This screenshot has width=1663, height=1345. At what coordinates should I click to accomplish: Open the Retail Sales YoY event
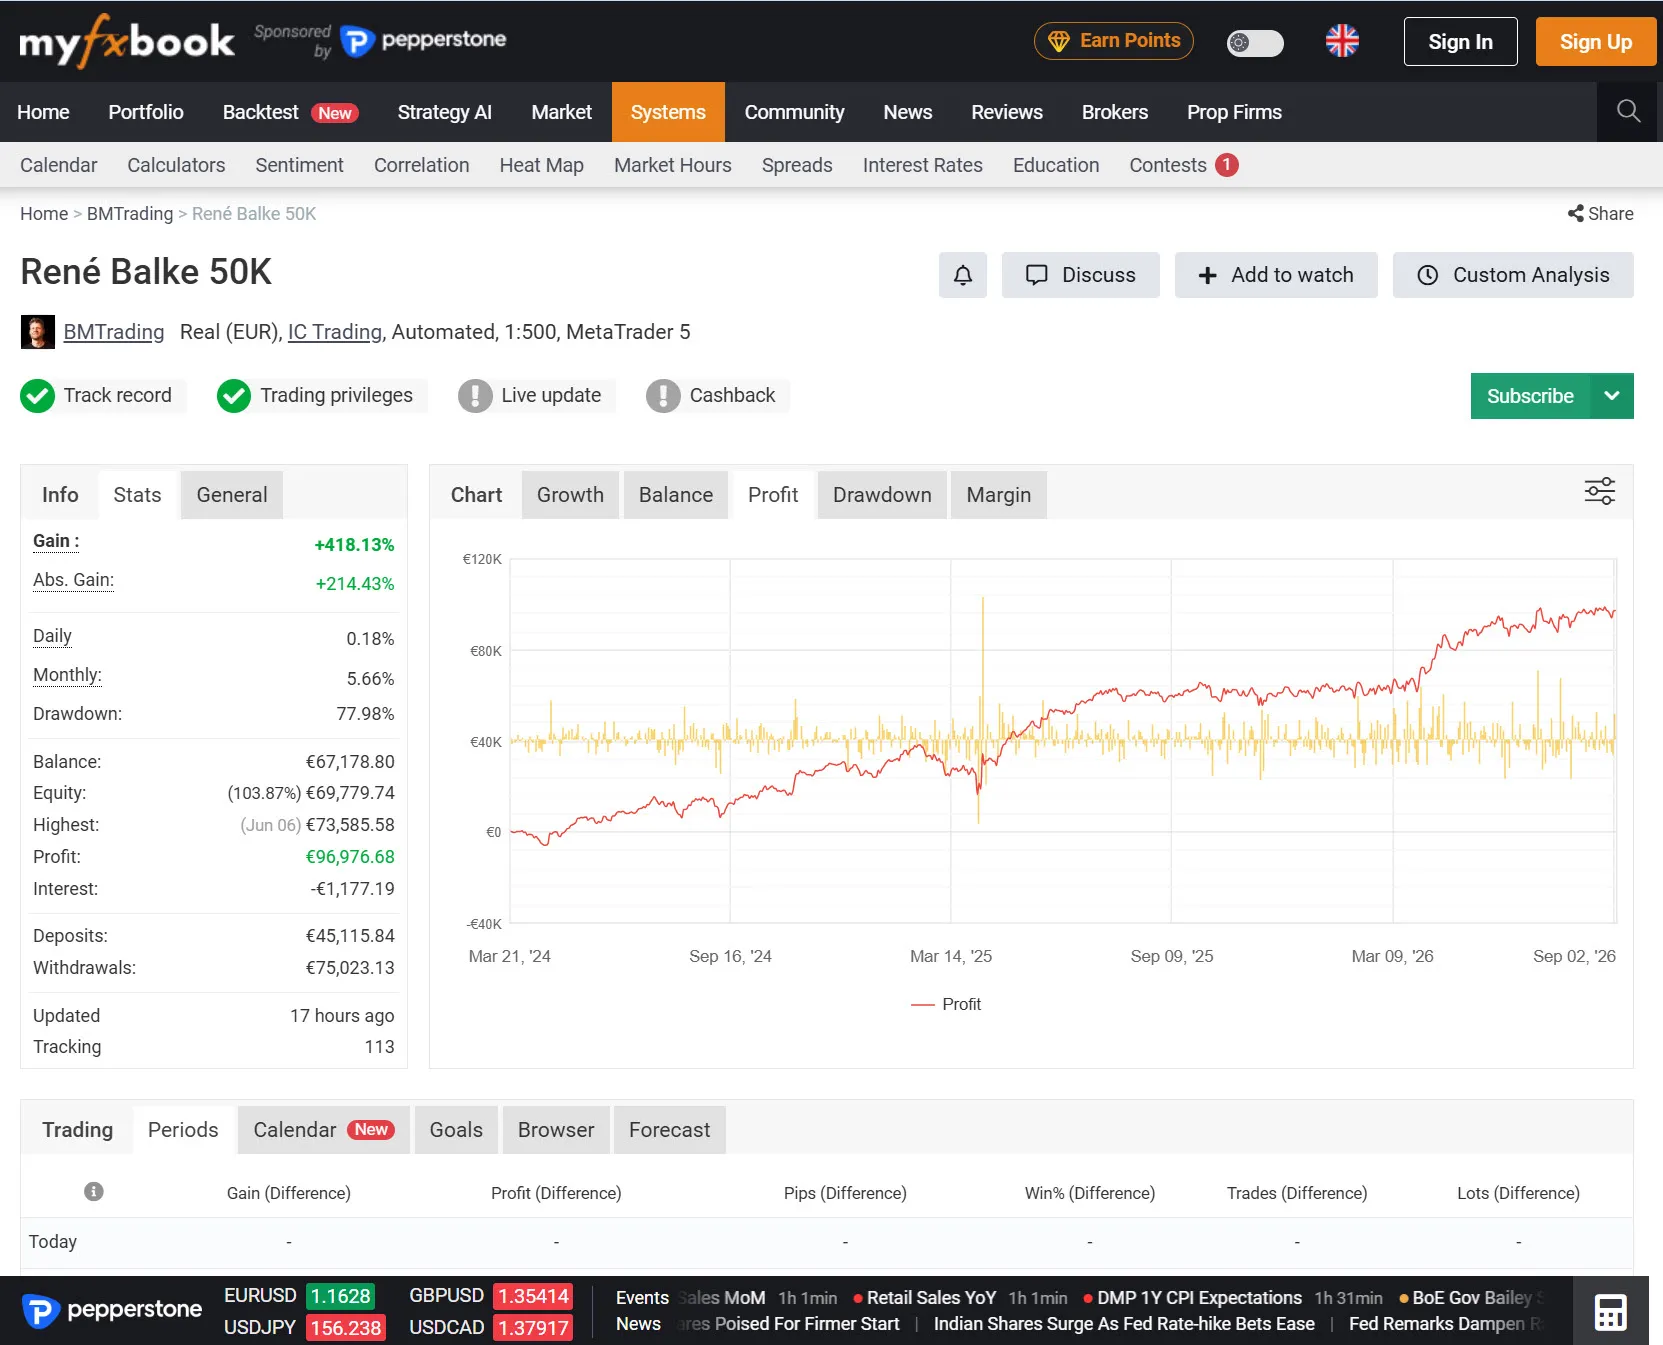[x=931, y=1298]
